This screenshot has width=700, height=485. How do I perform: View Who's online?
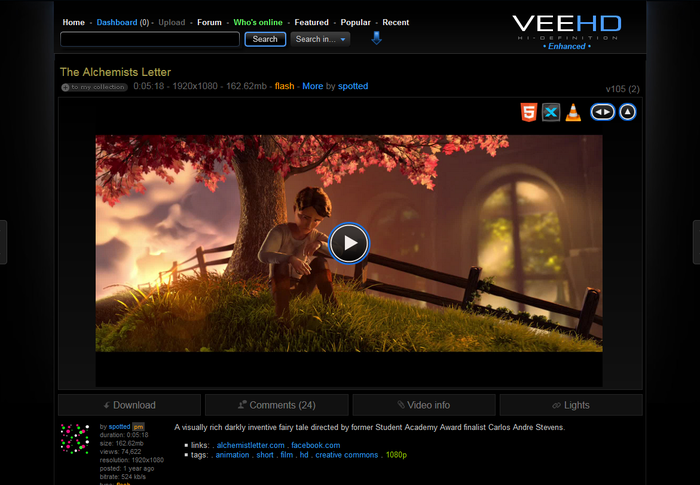click(x=258, y=22)
